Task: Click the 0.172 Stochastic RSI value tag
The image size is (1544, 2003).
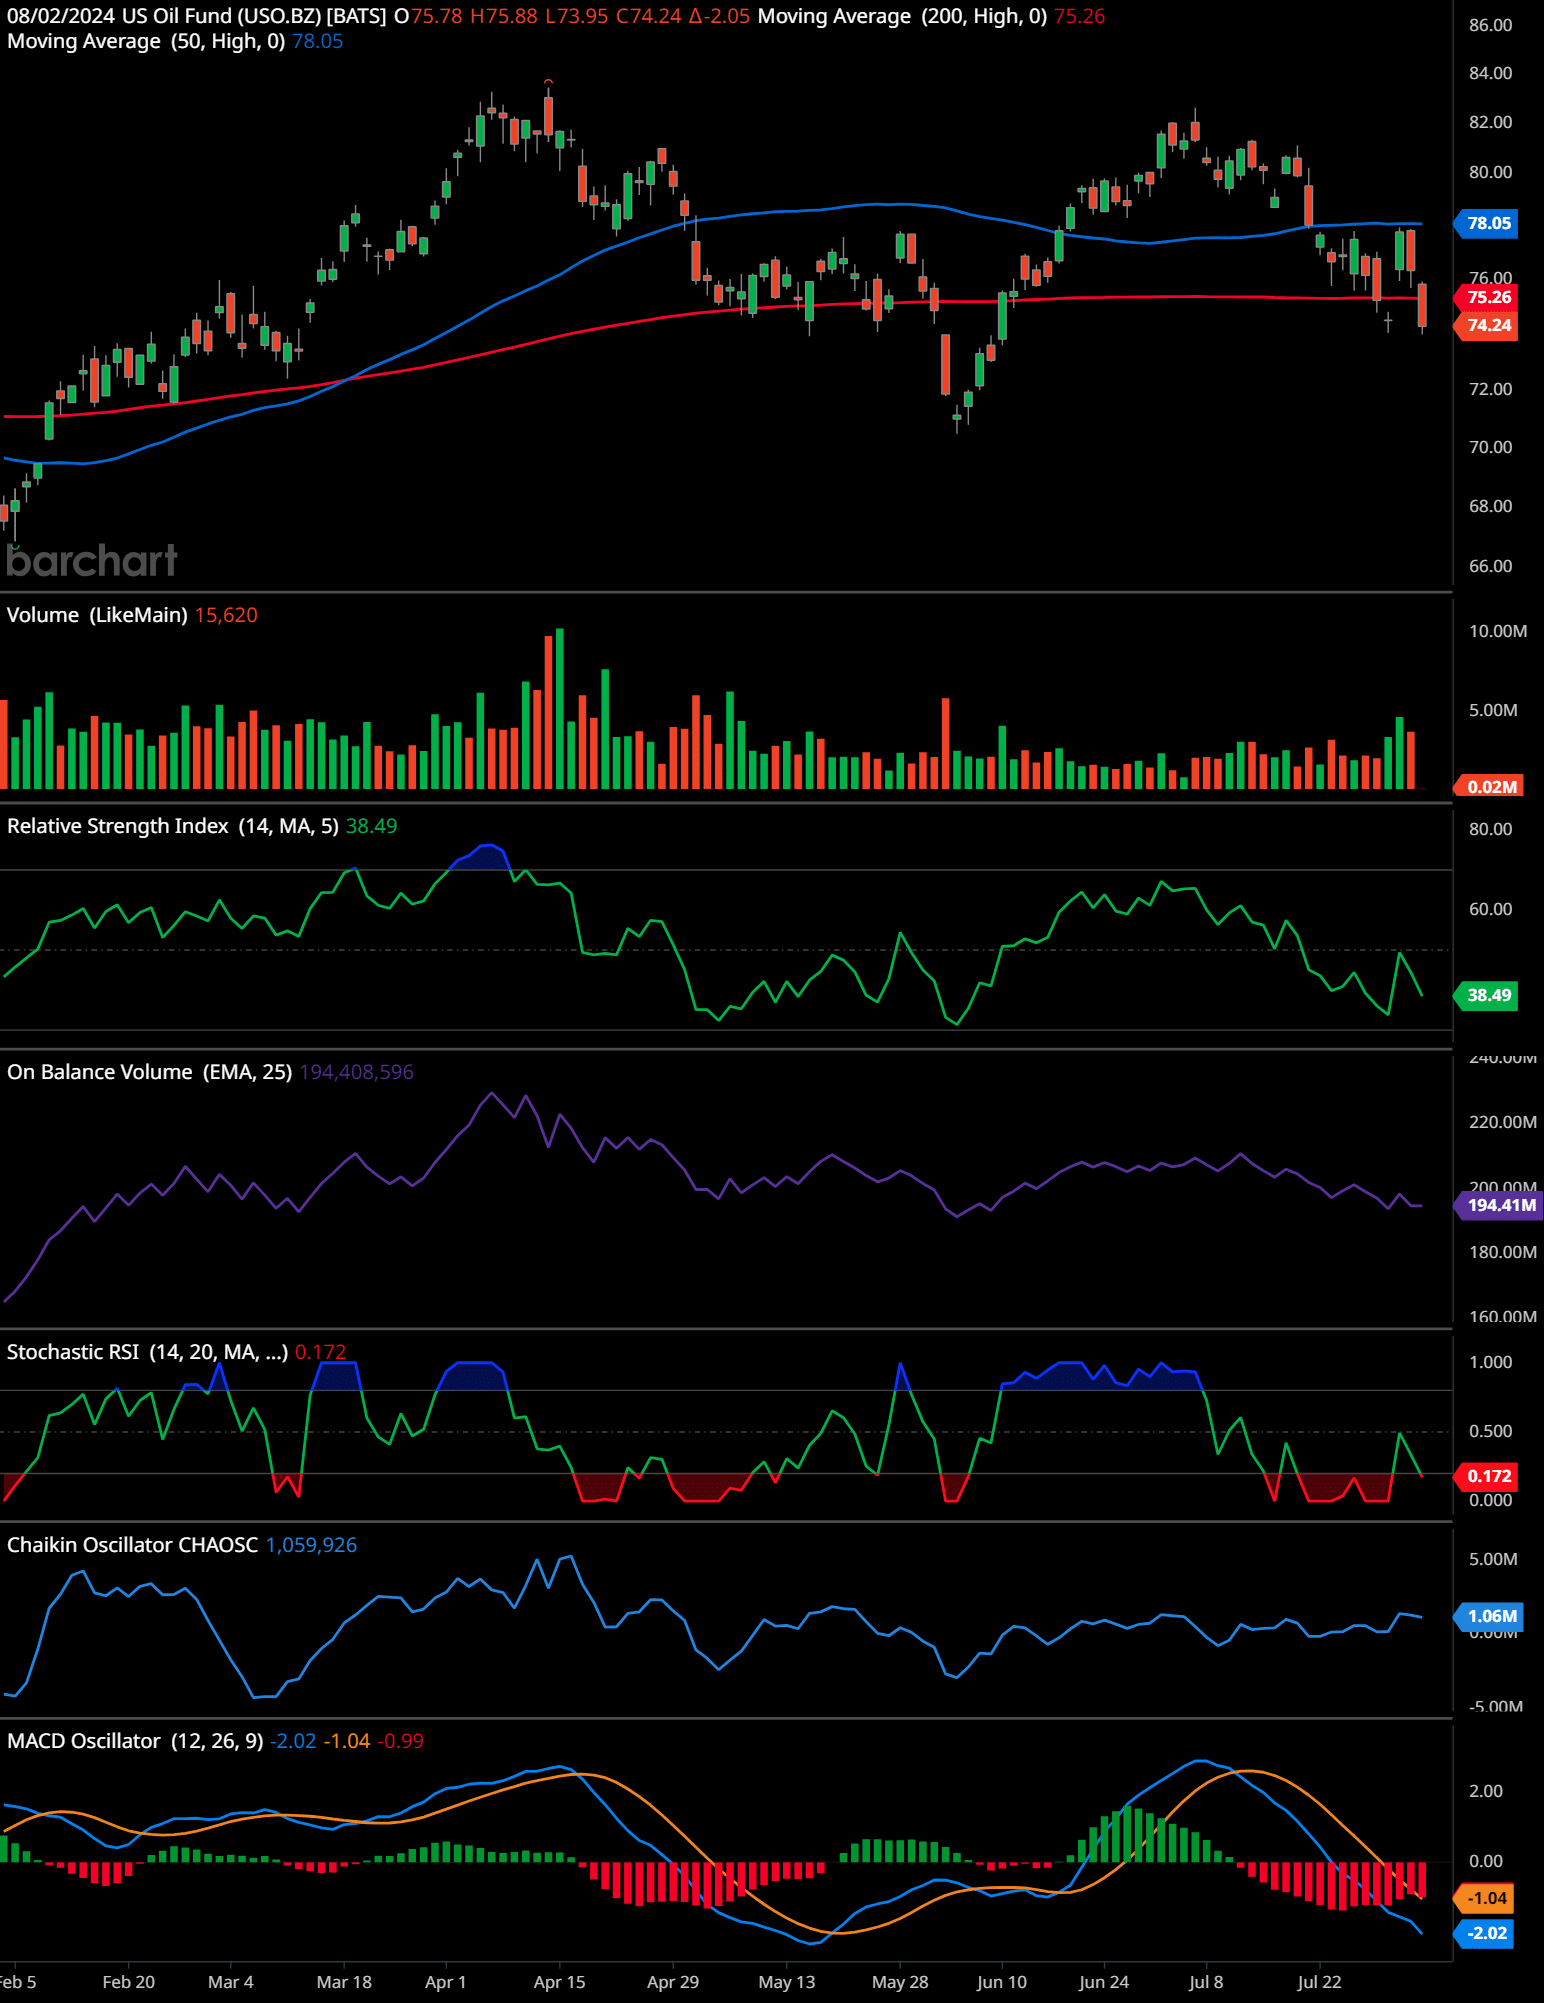Action: pyautogui.click(x=1487, y=1476)
